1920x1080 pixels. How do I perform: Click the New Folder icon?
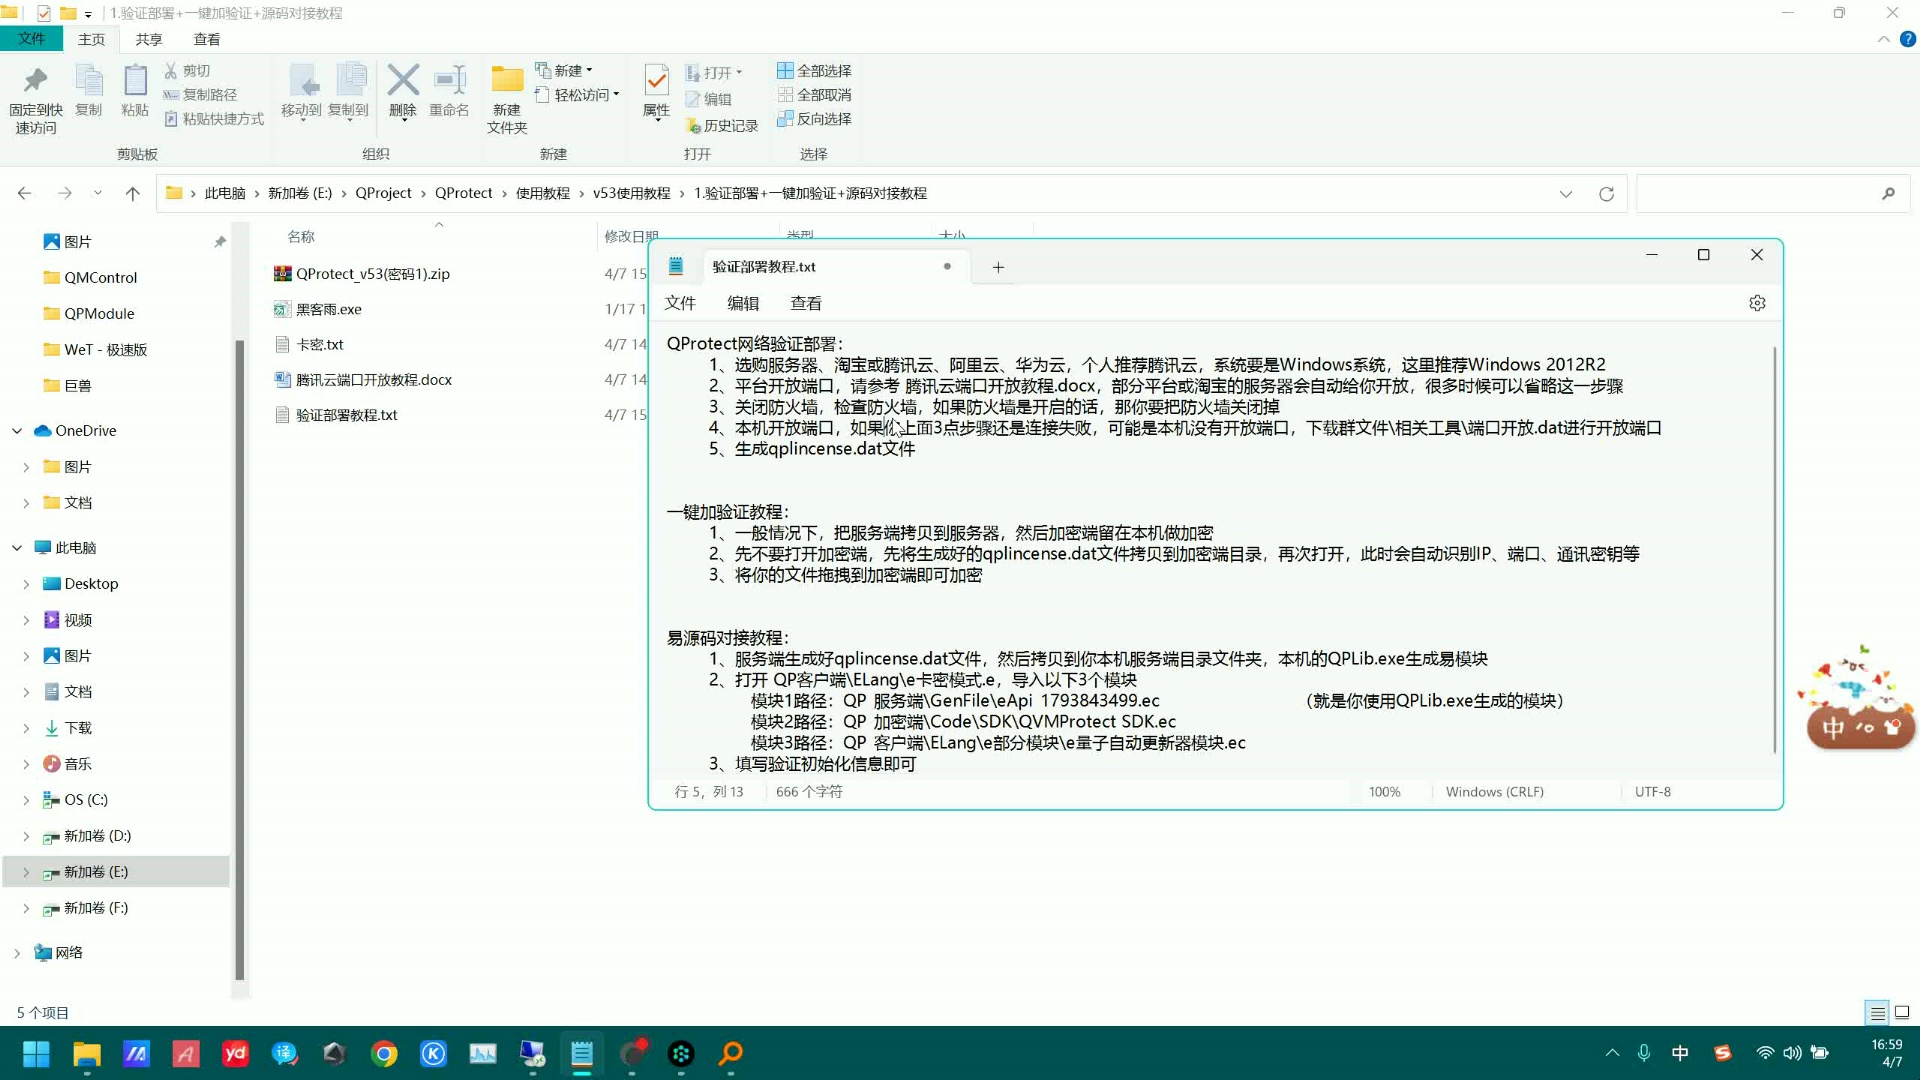507,79
